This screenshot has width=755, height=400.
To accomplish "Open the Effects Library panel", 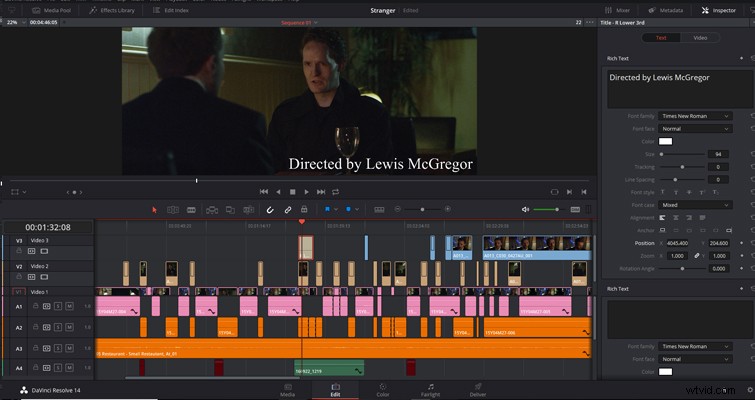I will coord(112,10).
